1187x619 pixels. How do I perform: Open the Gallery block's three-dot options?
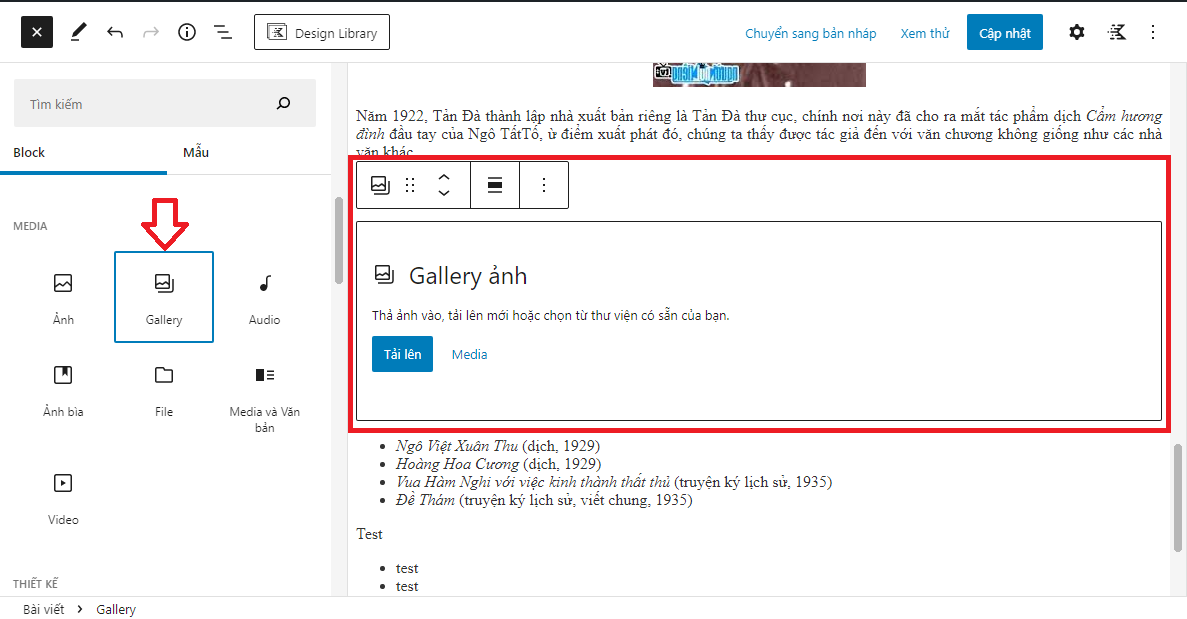coord(544,185)
